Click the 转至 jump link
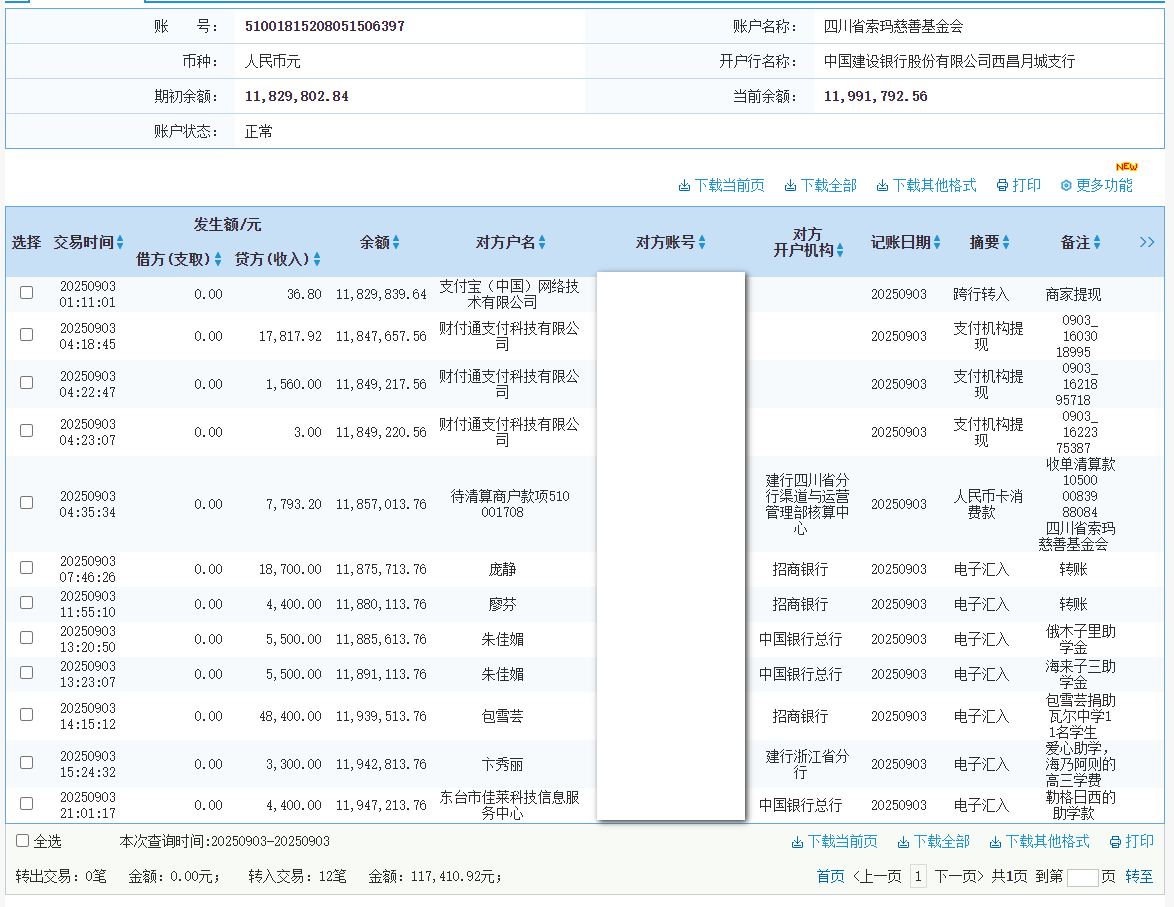 pos(1139,876)
